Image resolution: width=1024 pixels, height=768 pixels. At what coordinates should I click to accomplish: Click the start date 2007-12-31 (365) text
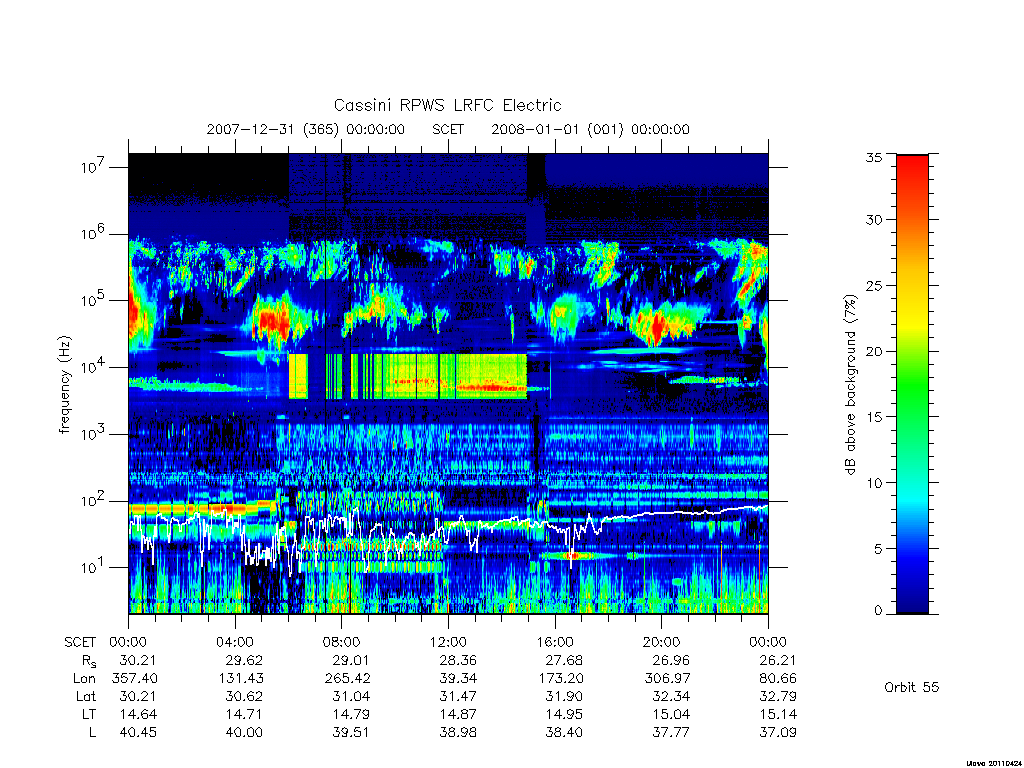[x=272, y=129]
